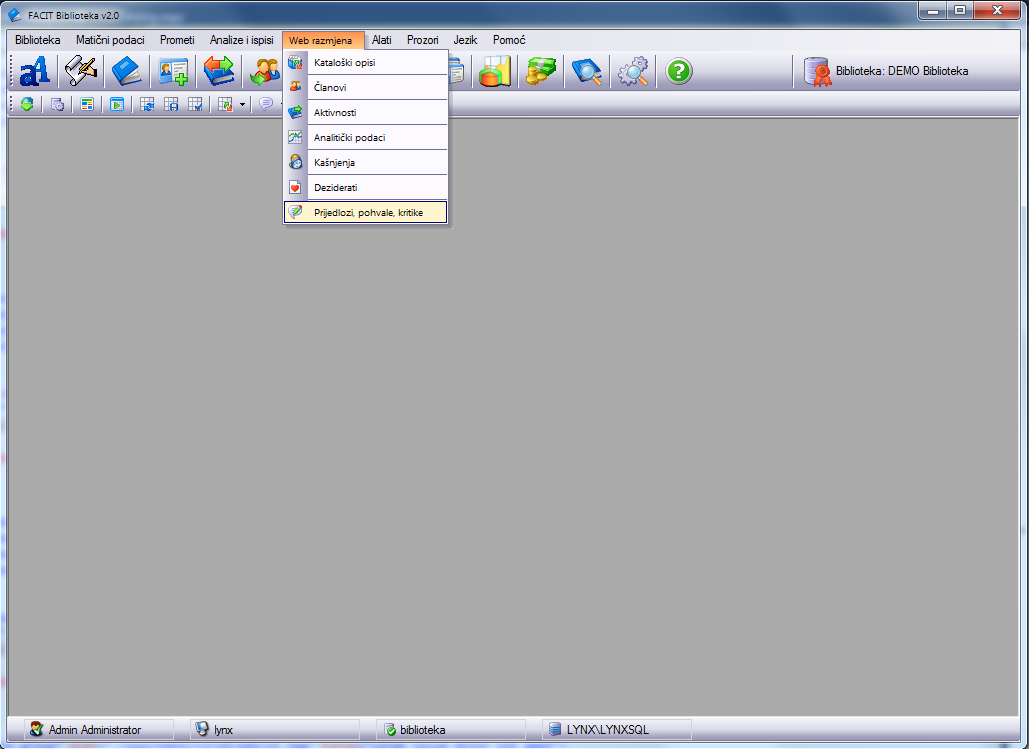This screenshot has width=1029, height=749.
Task: Click the large 'aA' letters toolbar icon
Action: (34, 72)
